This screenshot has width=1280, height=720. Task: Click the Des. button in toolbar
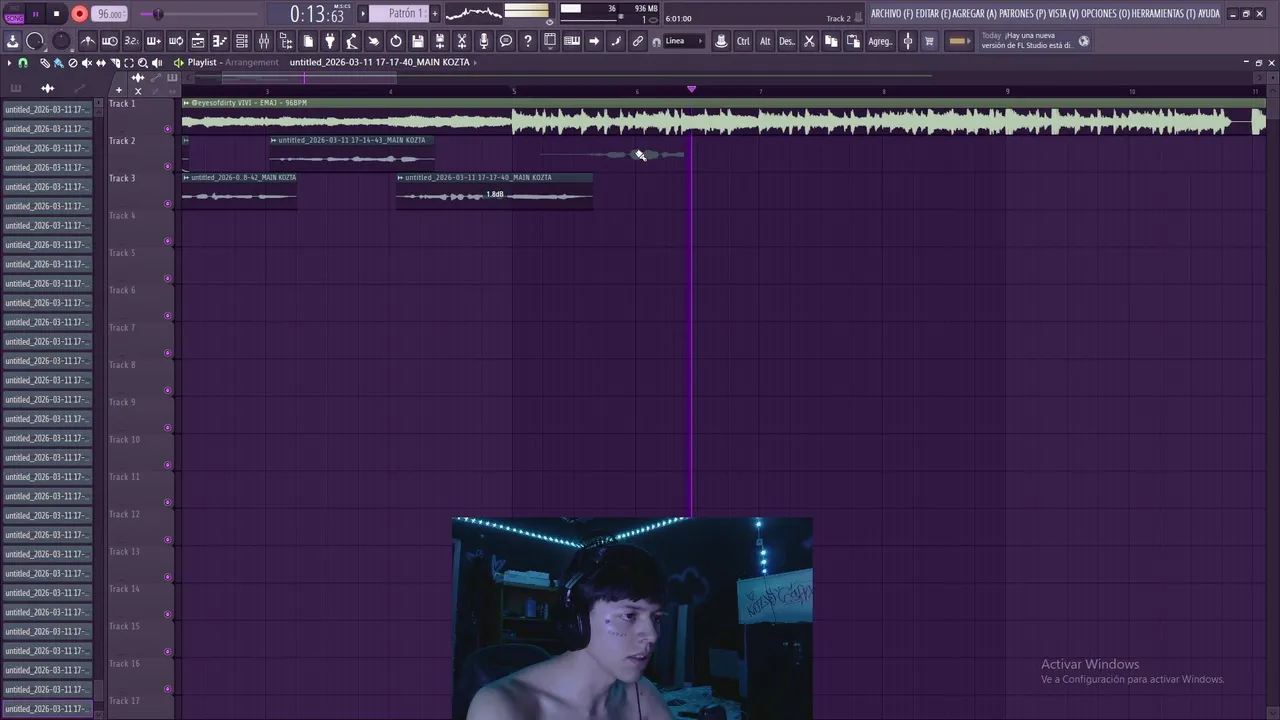[x=787, y=41]
